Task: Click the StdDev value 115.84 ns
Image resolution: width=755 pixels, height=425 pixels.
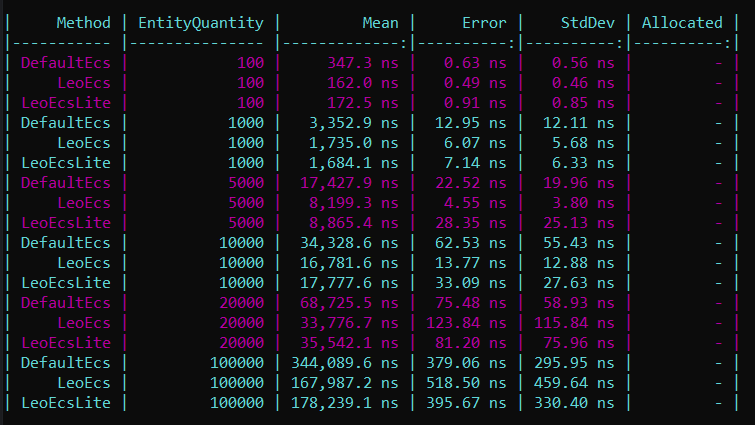Action: point(574,322)
